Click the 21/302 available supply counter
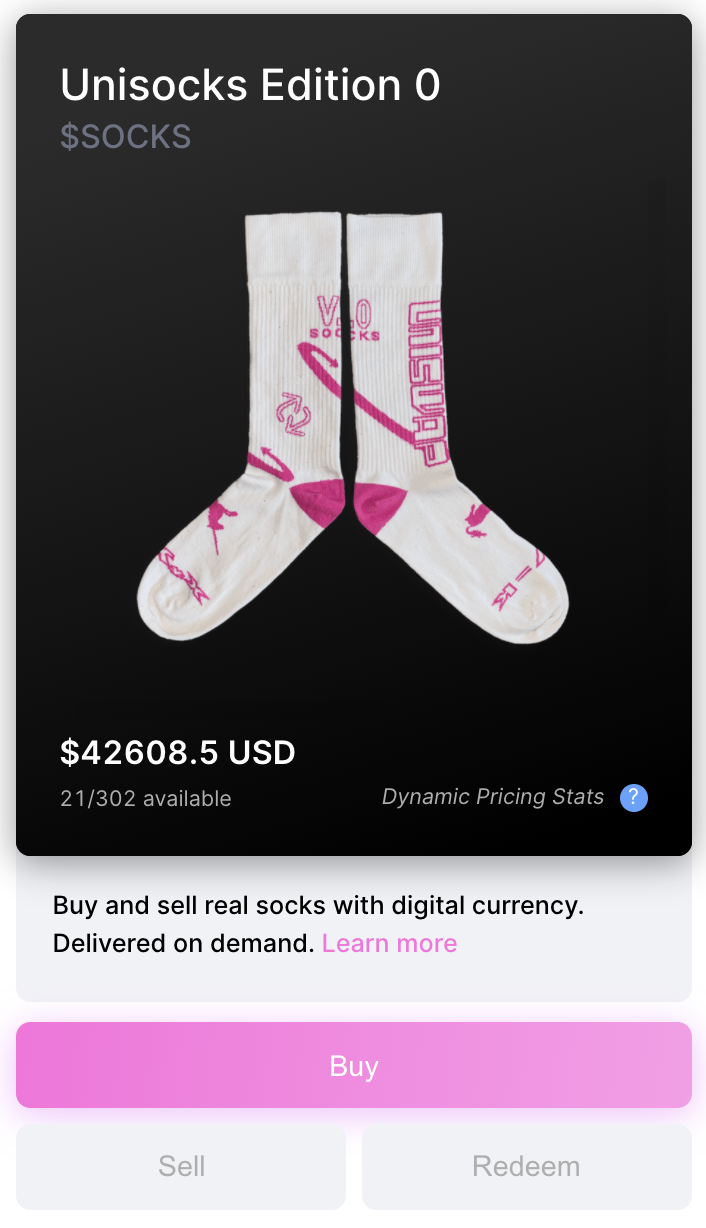The width and height of the screenshot is (706, 1228). pos(145,798)
